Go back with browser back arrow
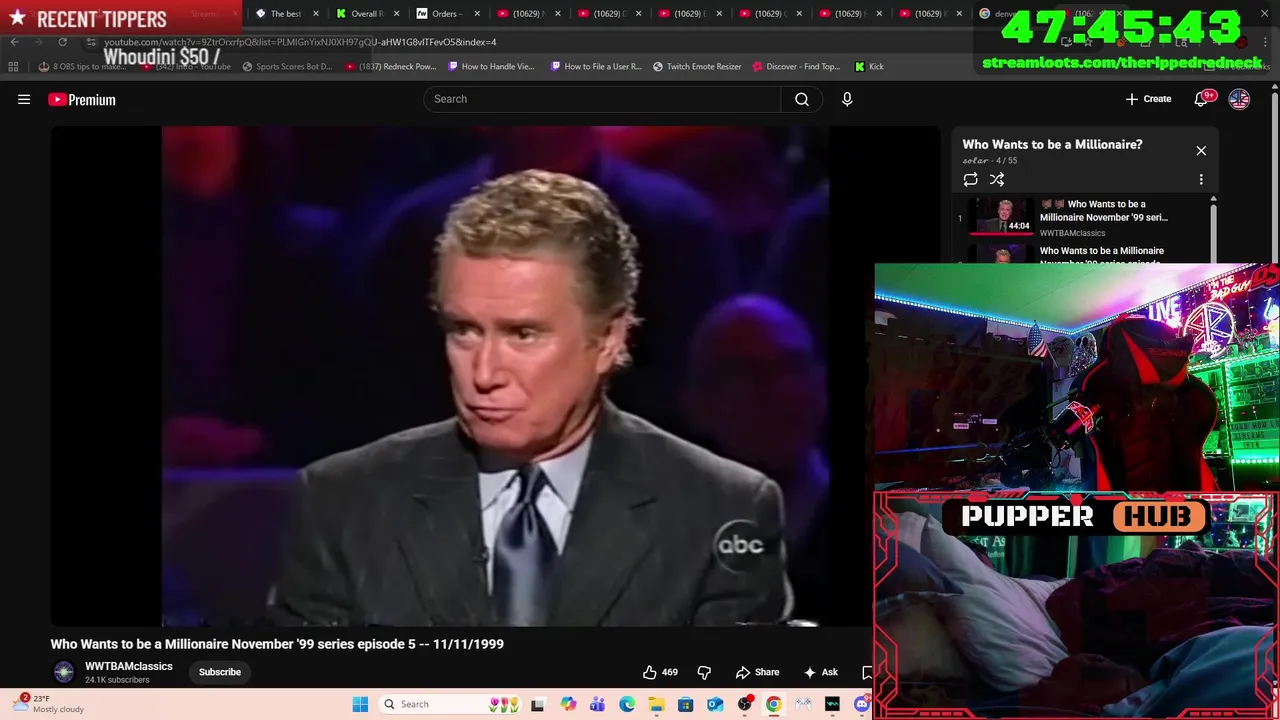 tap(14, 42)
